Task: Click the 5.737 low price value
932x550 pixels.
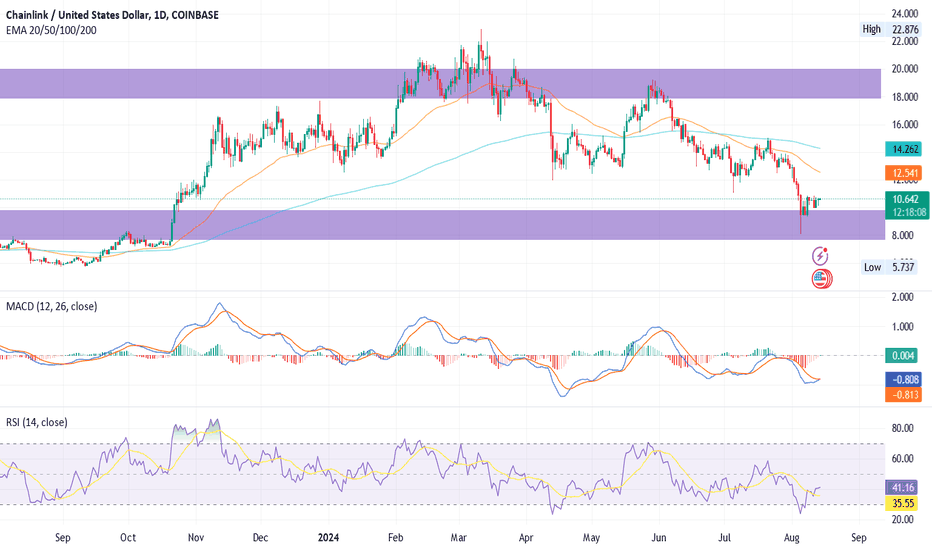Action: point(903,267)
